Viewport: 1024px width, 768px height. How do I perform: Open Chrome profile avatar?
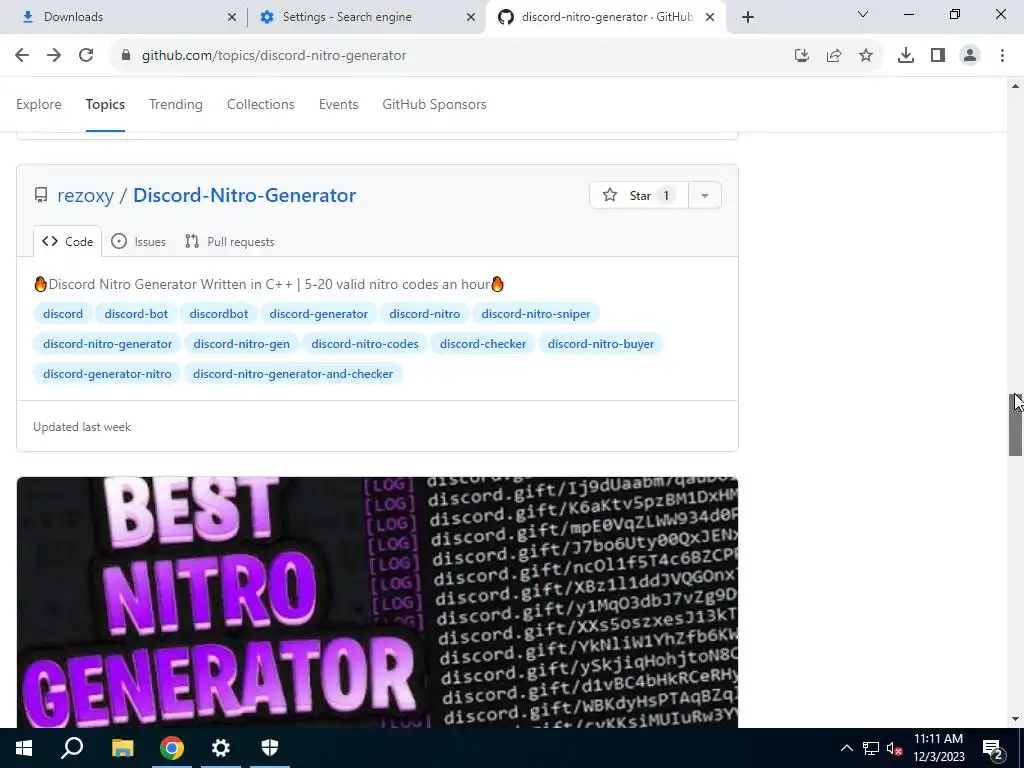click(970, 56)
